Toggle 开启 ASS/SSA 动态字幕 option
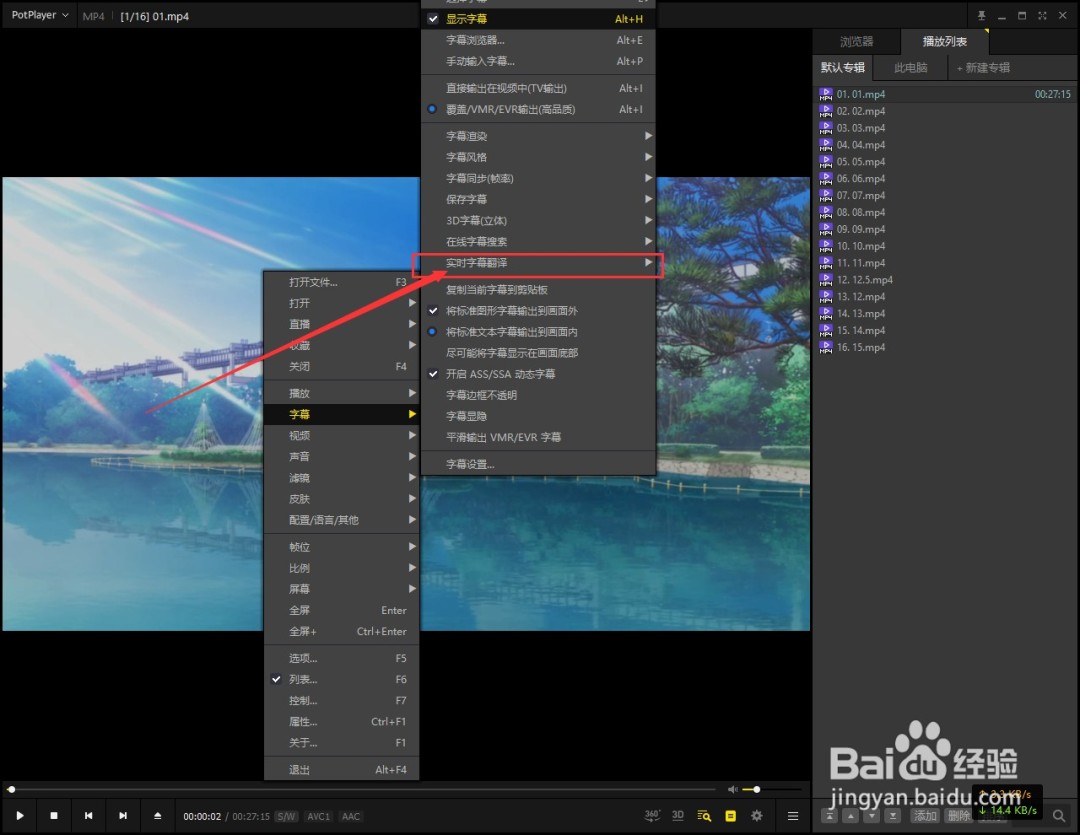Image resolution: width=1080 pixels, height=835 pixels. pyautogui.click(x=538, y=374)
